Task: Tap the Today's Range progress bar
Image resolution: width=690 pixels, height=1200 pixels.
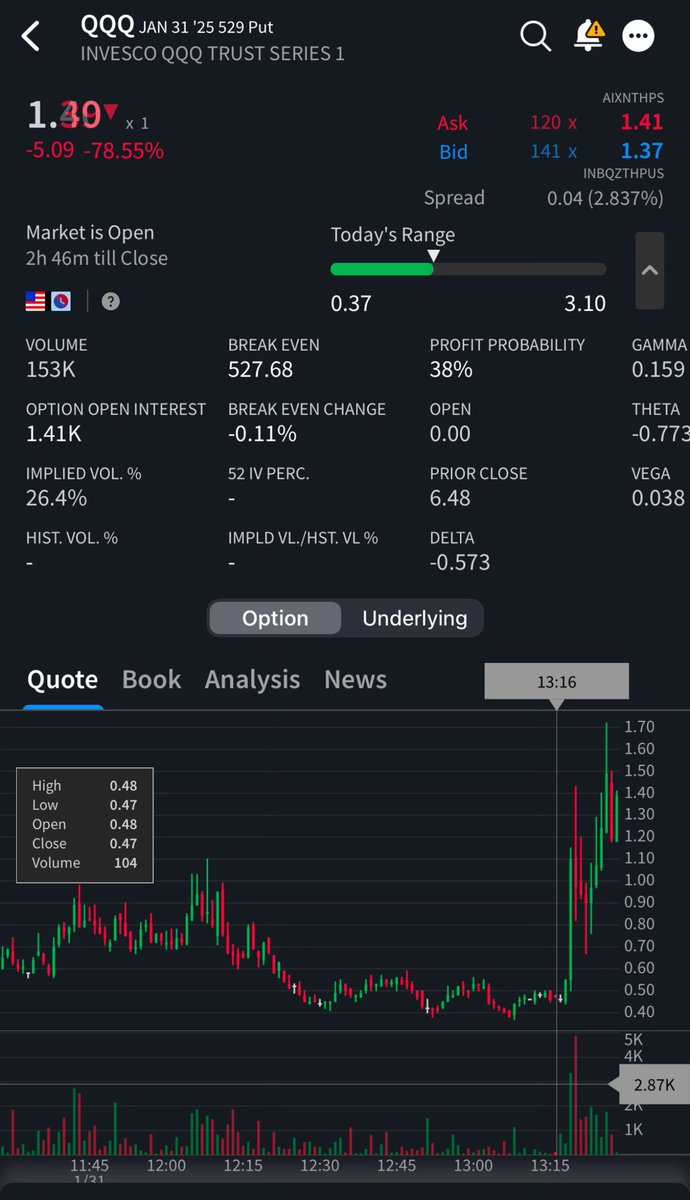Action: [x=468, y=269]
